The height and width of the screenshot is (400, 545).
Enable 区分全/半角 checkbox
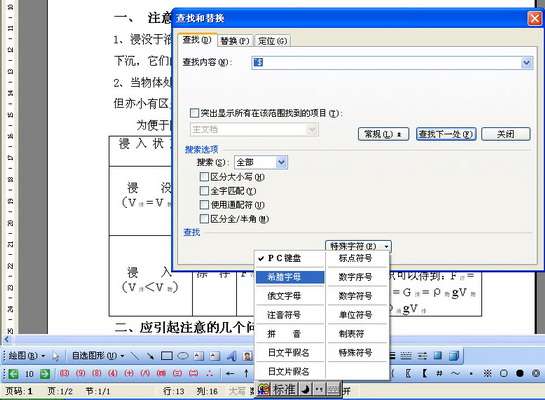coord(204,219)
